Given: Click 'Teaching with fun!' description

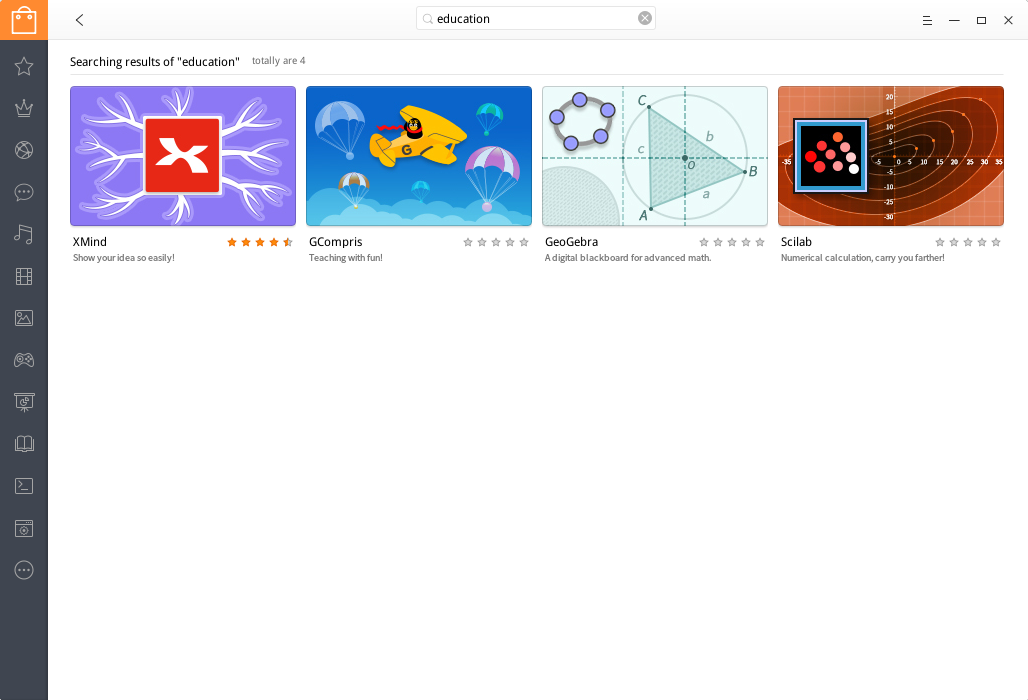Looking at the screenshot, I should 346,258.
